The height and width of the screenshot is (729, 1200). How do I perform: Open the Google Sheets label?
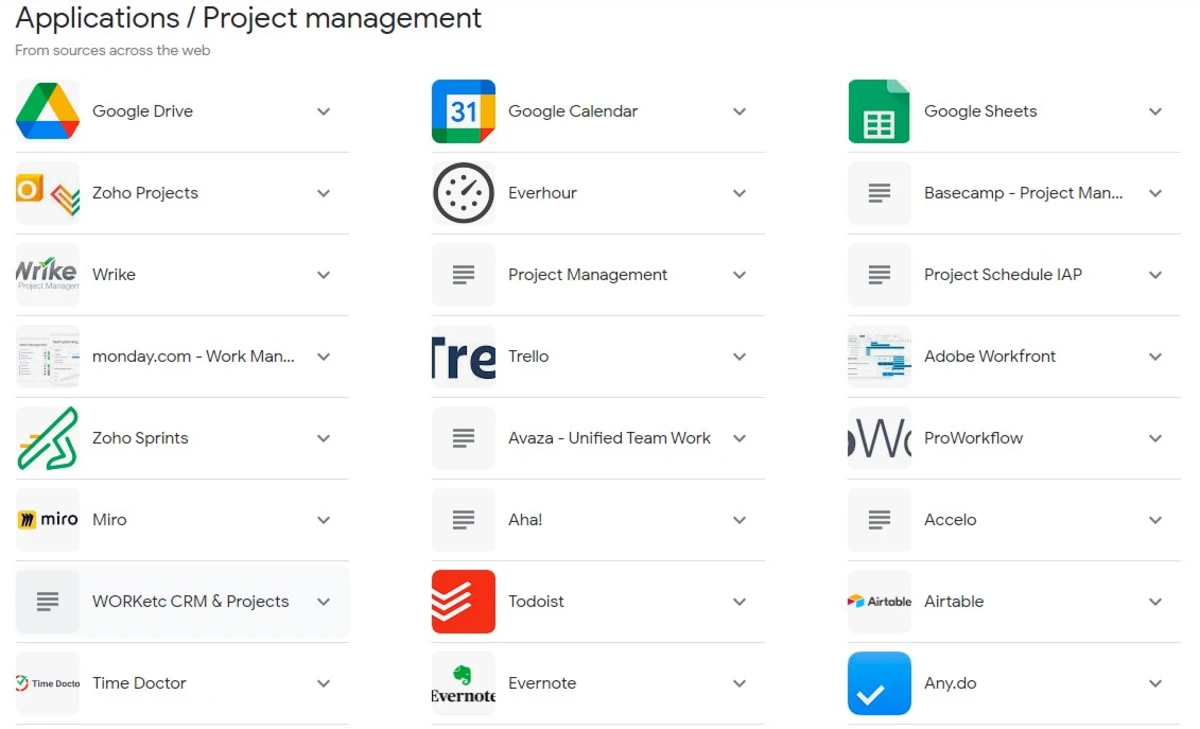(981, 111)
